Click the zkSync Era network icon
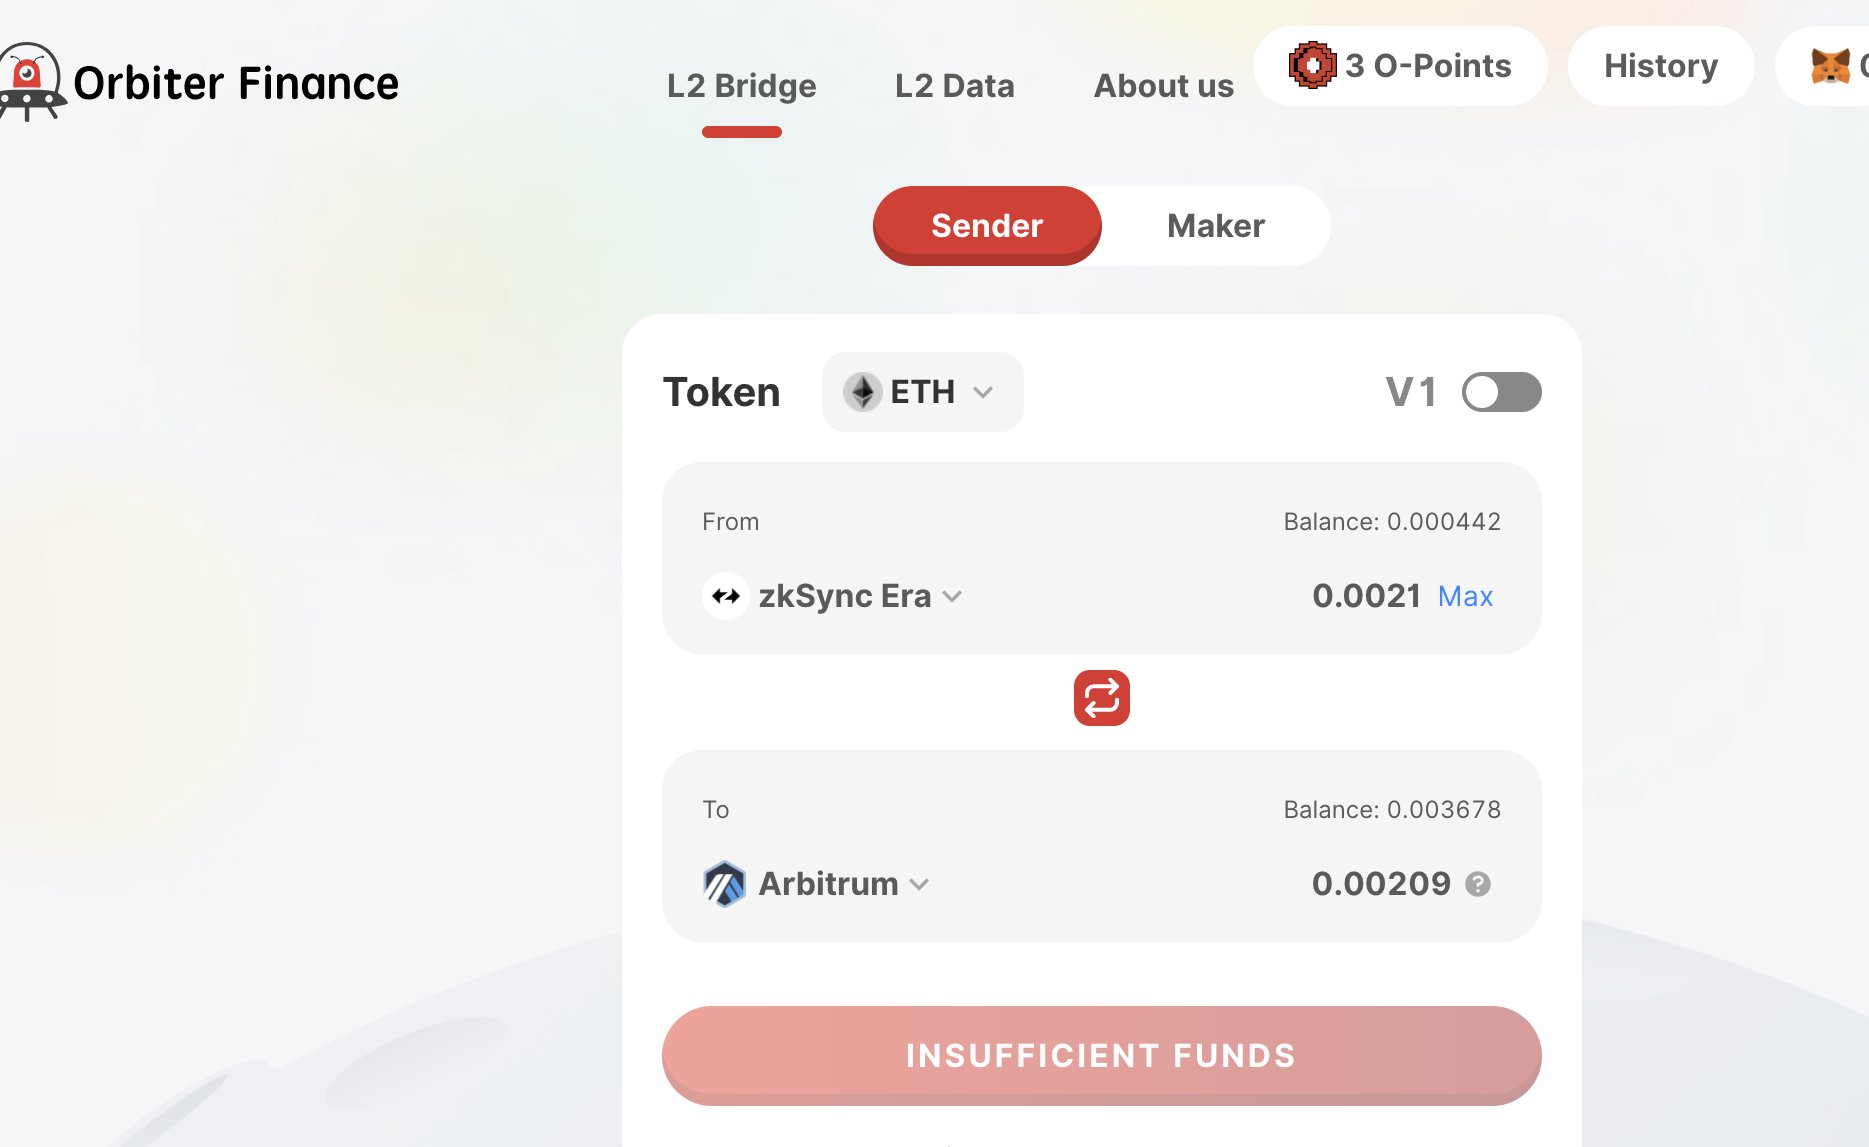 point(726,596)
